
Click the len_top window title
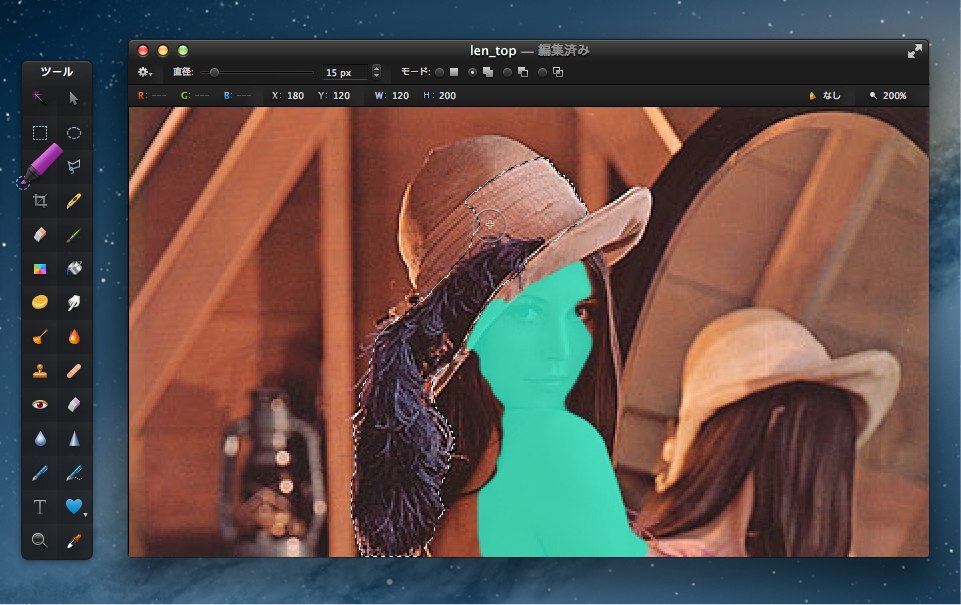click(x=493, y=51)
